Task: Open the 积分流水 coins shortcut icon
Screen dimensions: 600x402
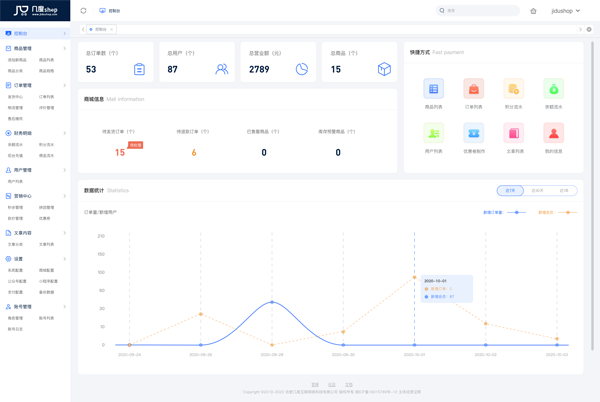Action: pyautogui.click(x=514, y=89)
